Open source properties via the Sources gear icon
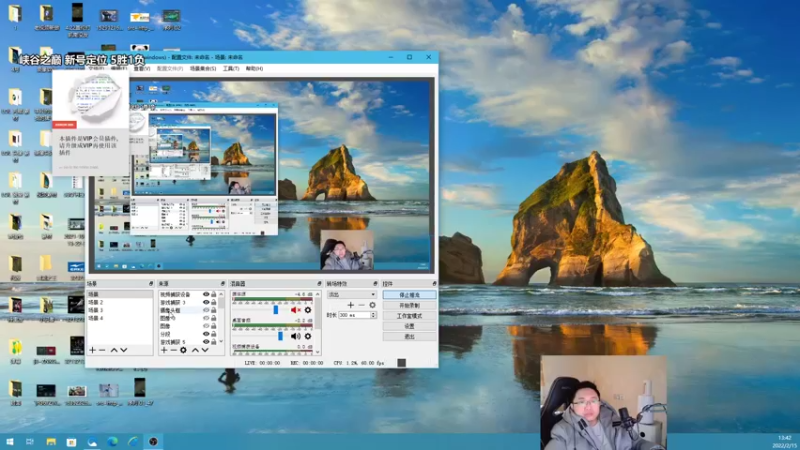Screen dimensions: 800x450 [183, 350]
